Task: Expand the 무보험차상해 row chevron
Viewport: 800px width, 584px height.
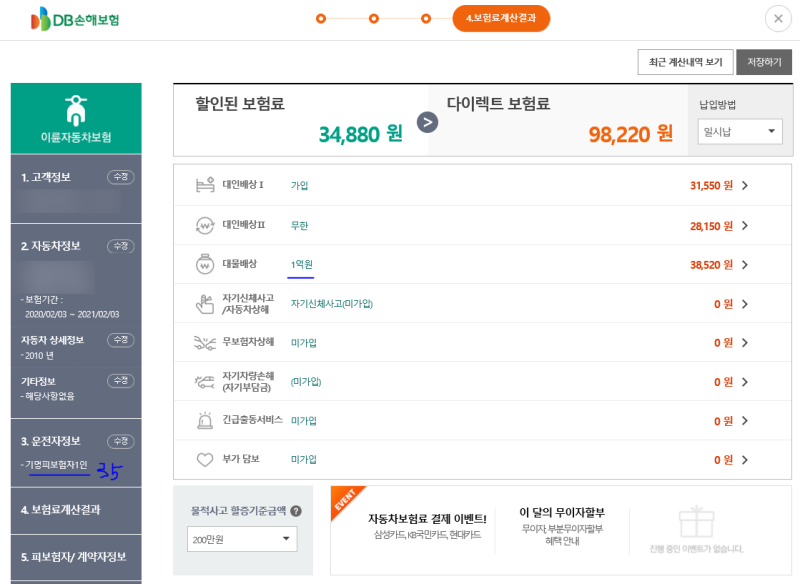Action: tap(745, 343)
